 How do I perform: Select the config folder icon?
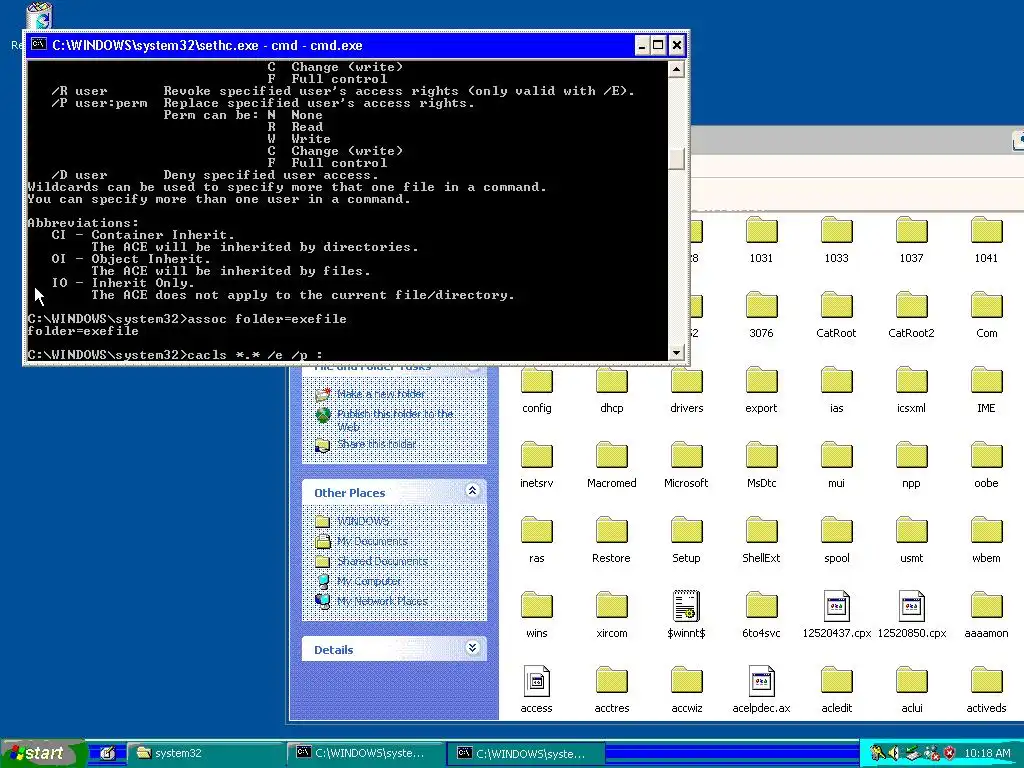[x=537, y=381]
